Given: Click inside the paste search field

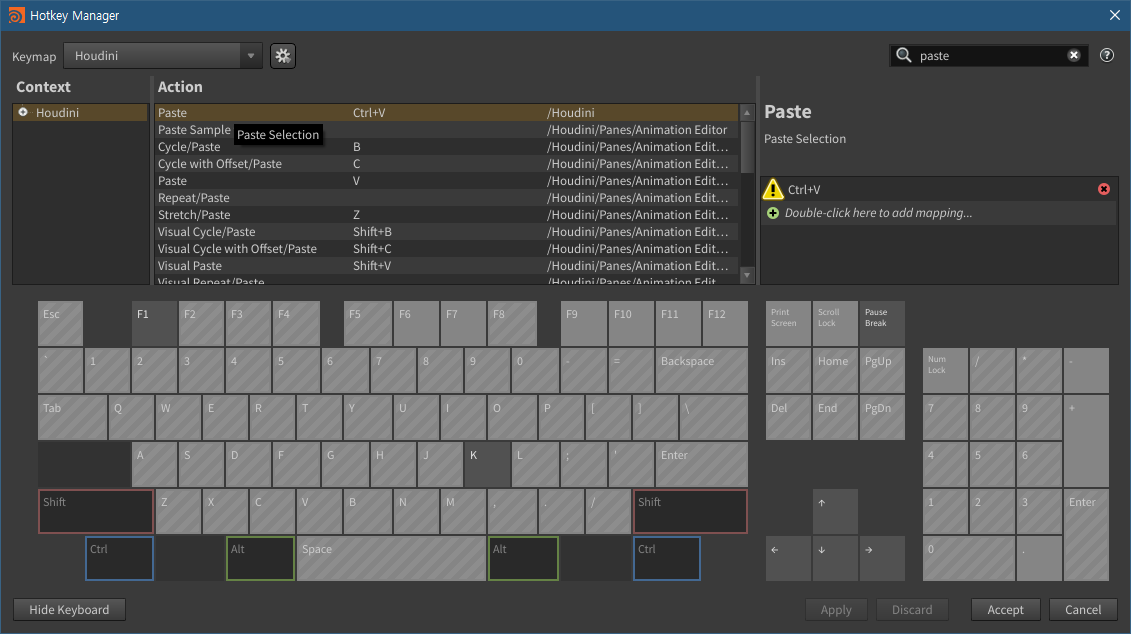Looking at the screenshot, I should coord(988,56).
